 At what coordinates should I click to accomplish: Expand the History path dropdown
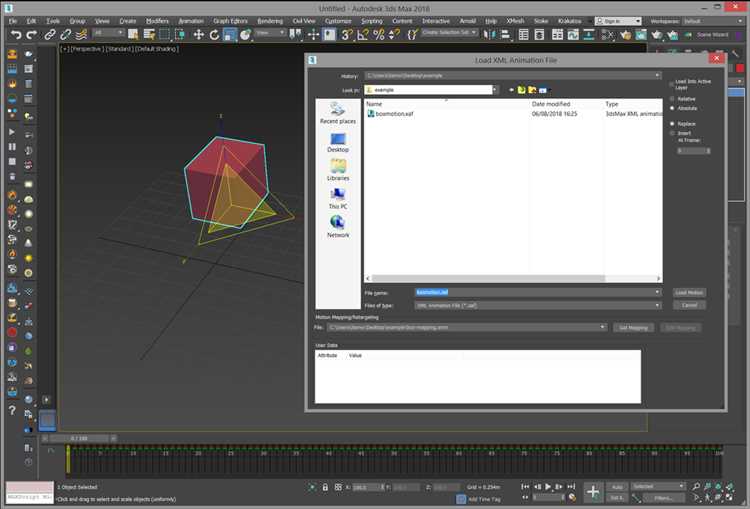(x=657, y=76)
